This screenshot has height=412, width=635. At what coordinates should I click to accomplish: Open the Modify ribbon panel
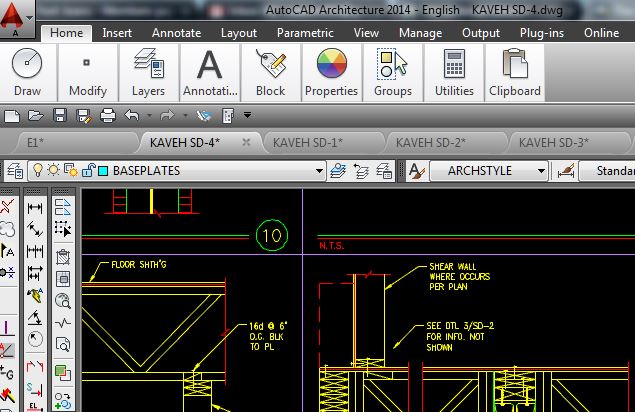coord(87,73)
